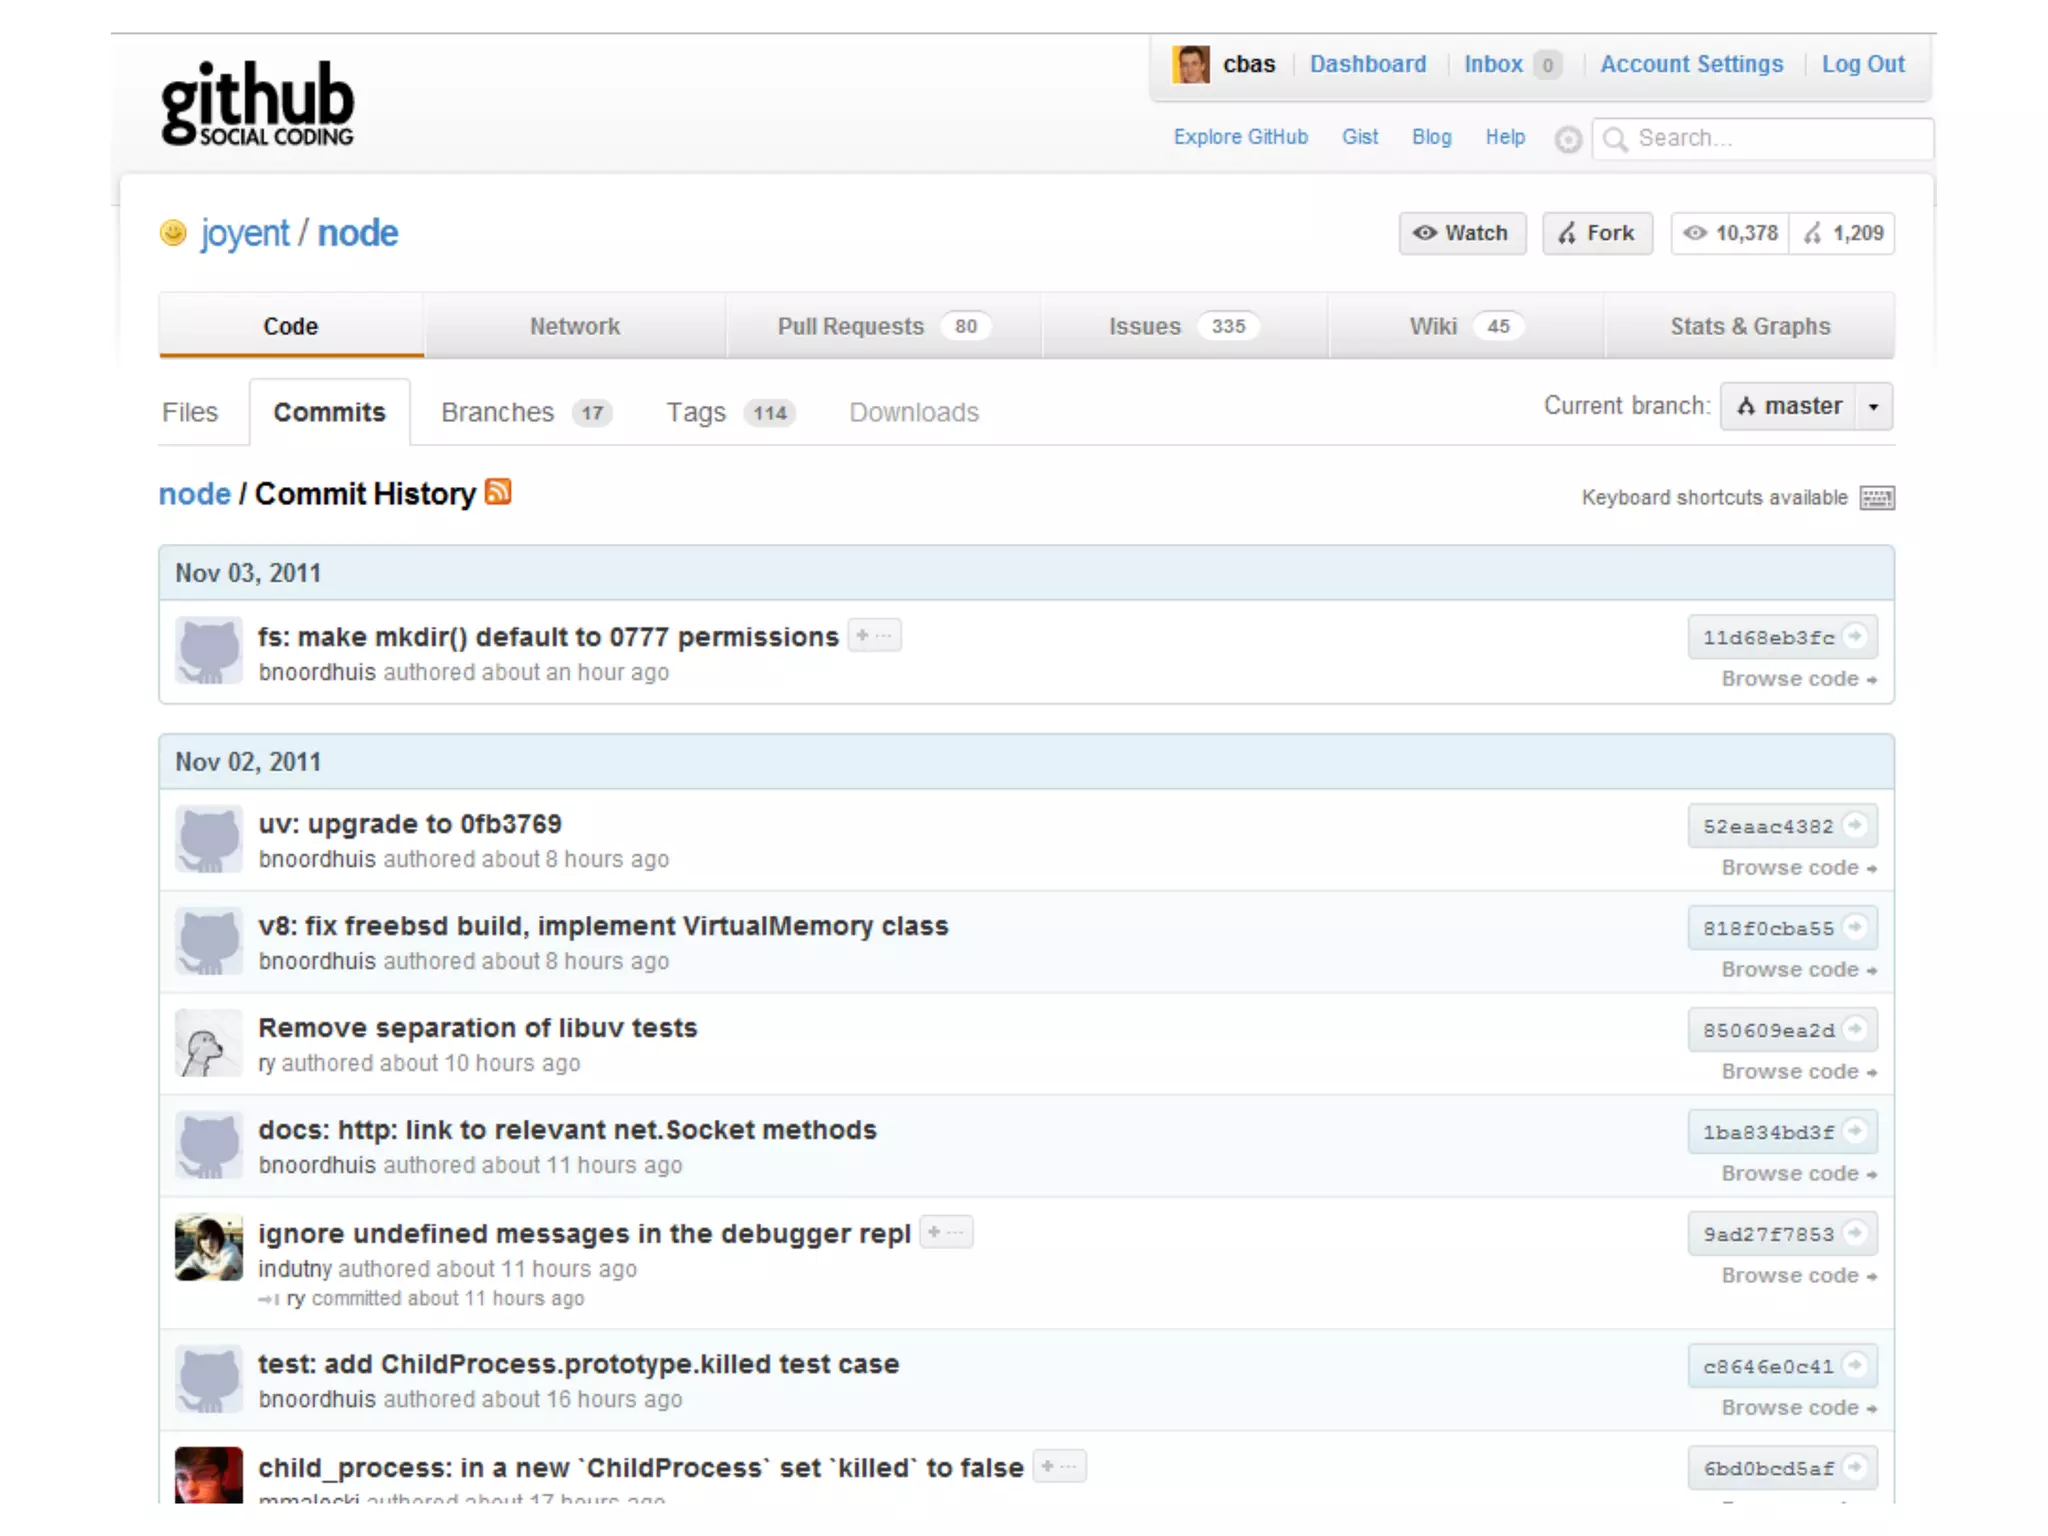Click the cbas user avatar
The height and width of the screenshot is (1536, 2048).
coord(1190,65)
